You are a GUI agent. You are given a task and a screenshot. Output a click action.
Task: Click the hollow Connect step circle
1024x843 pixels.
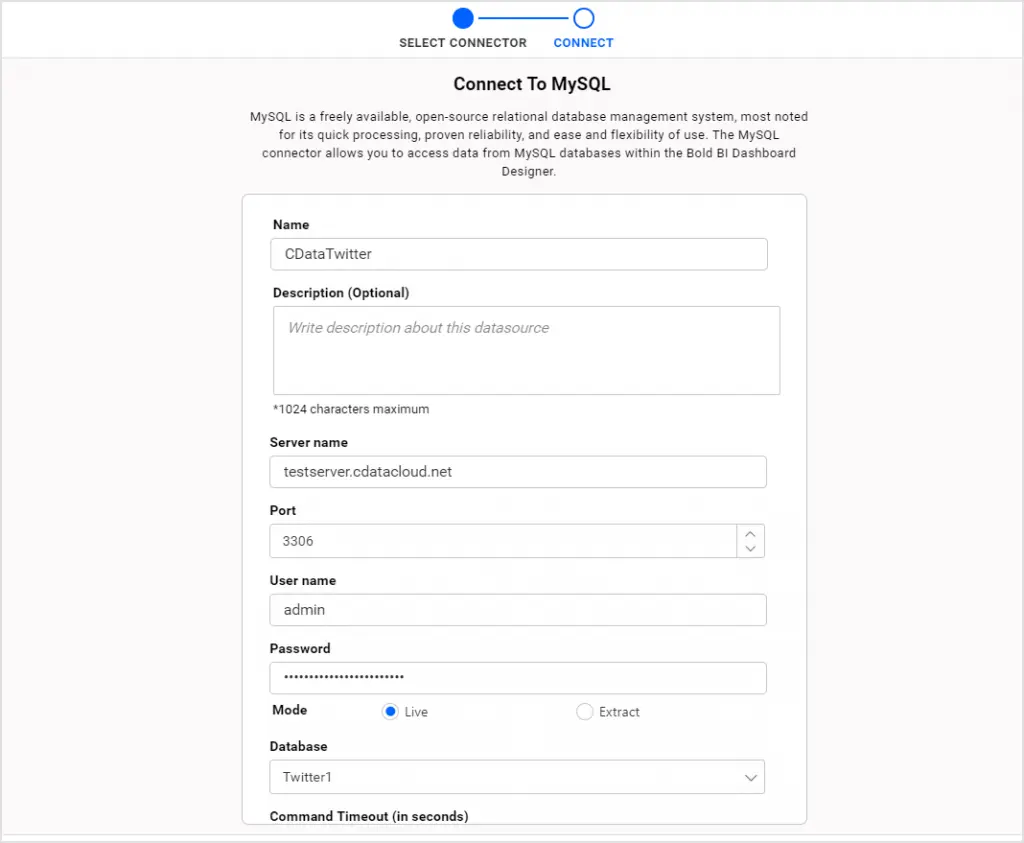click(584, 18)
